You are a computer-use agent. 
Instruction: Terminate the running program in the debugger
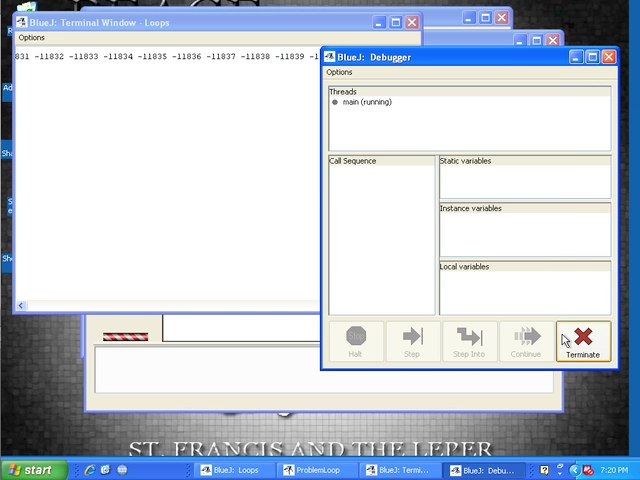582,341
